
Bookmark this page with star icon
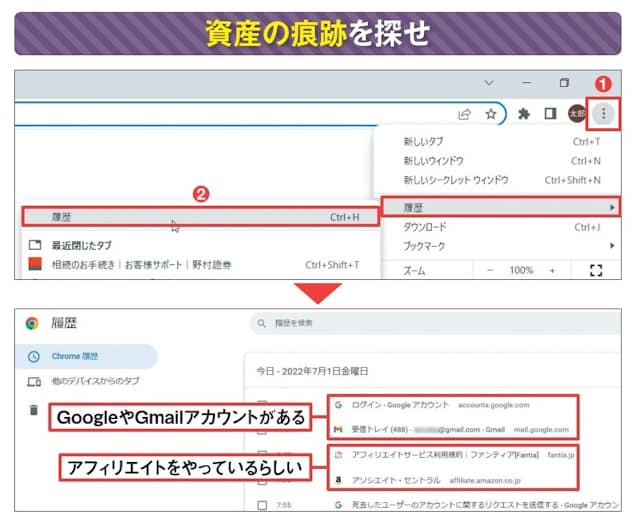[491, 114]
